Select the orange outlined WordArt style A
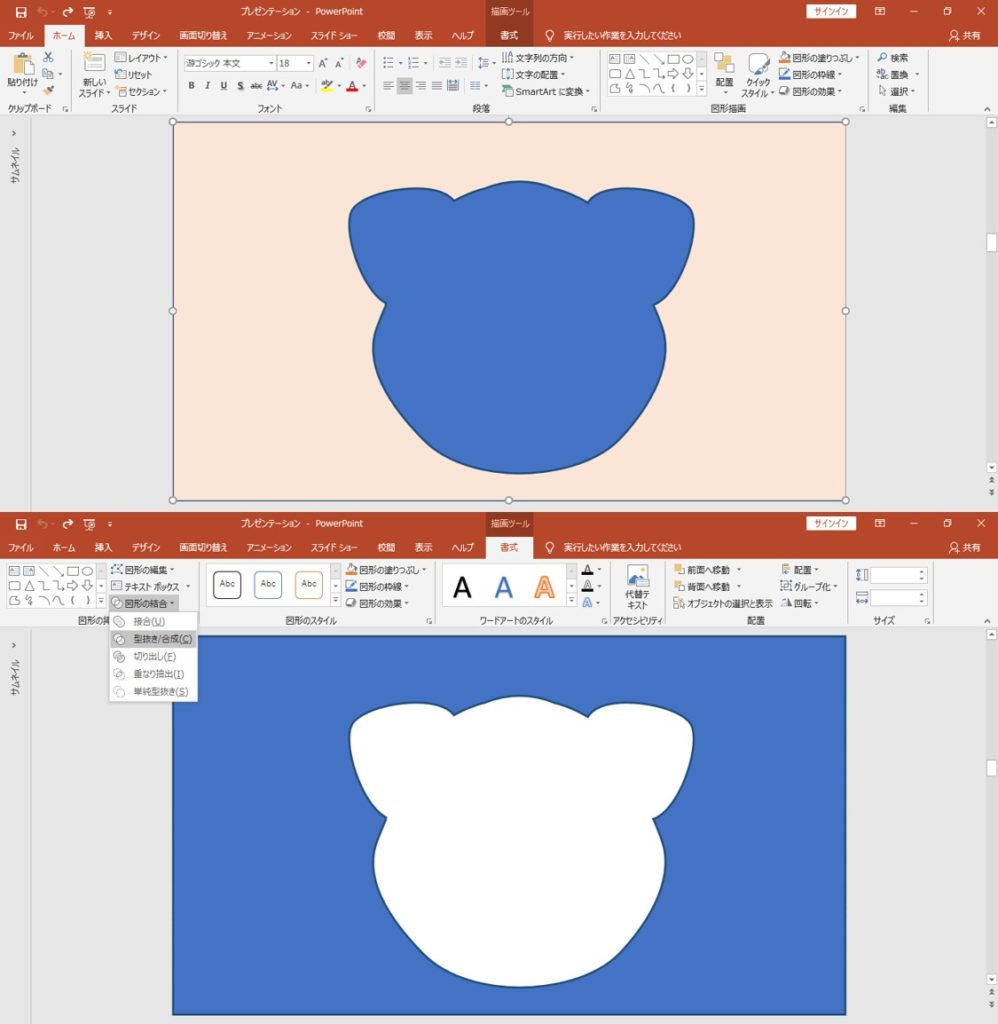Viewport: 998px width, 1024px height. [x=544, y=586]
